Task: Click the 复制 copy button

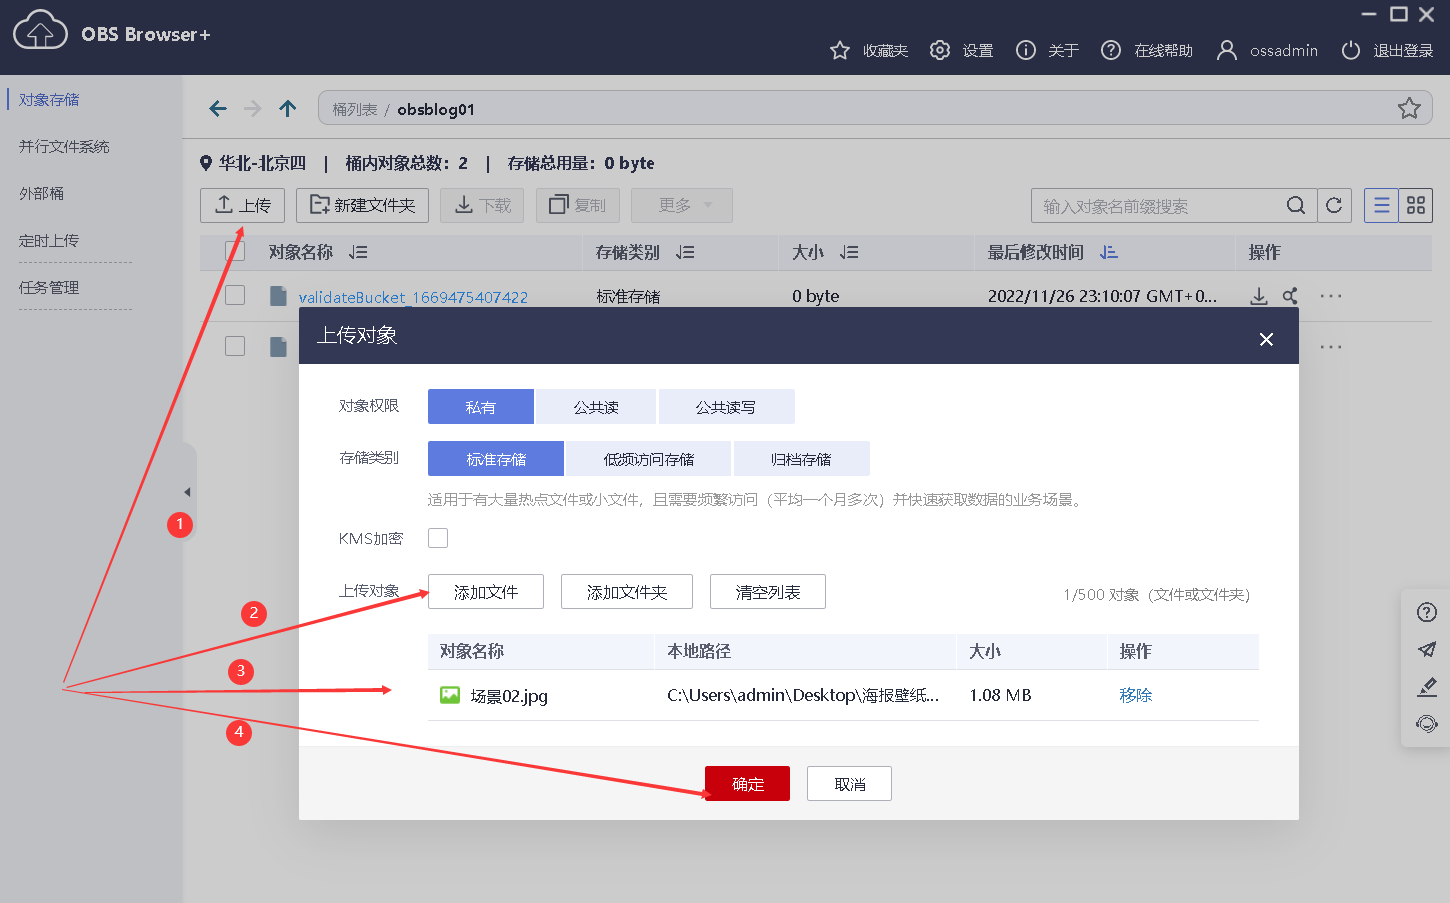Action: [578, 206]
